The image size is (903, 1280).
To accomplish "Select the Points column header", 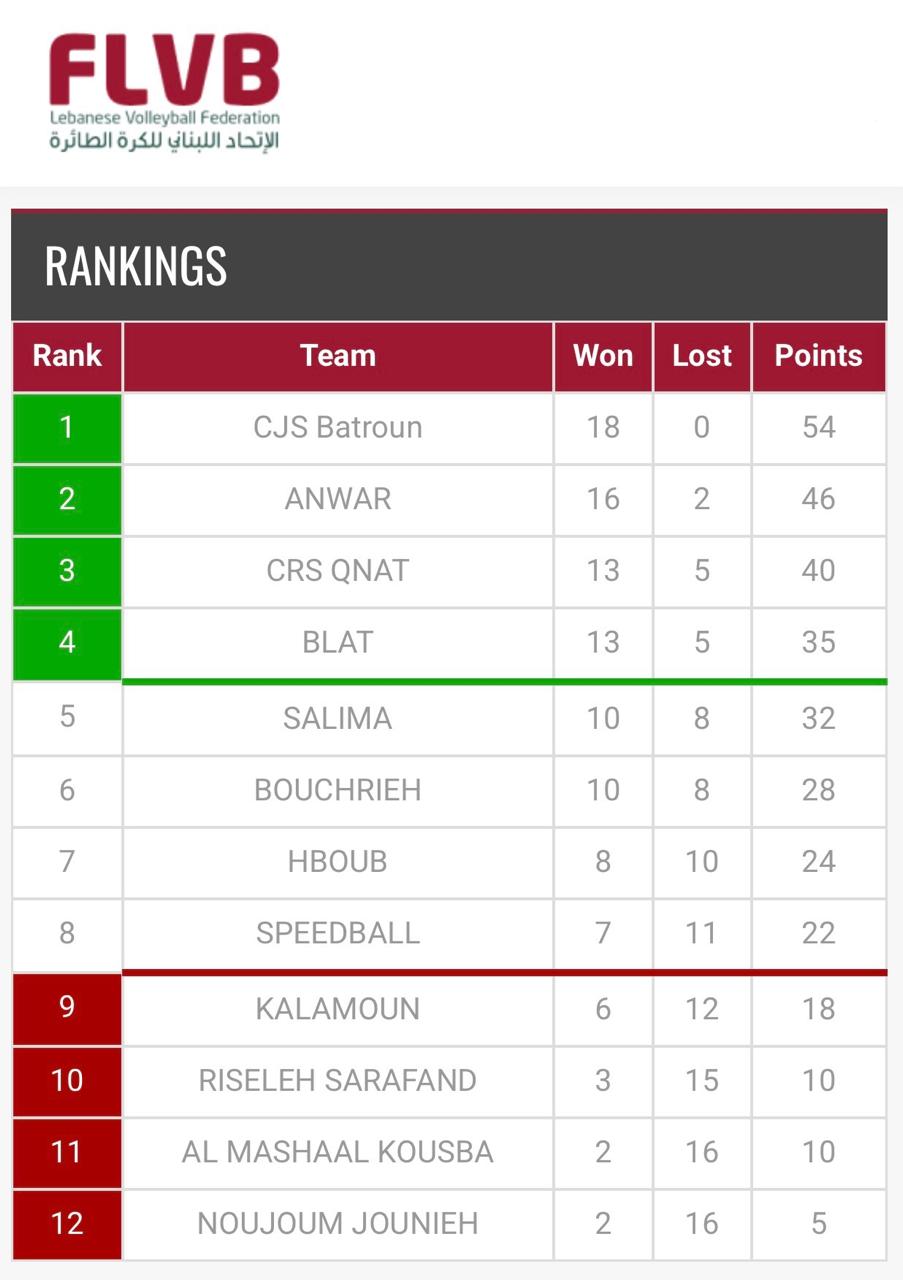I will point(818,356).
